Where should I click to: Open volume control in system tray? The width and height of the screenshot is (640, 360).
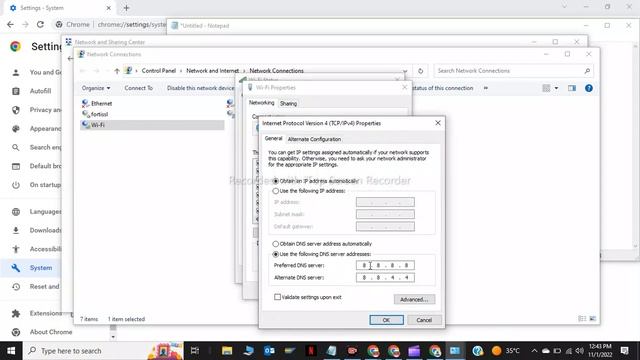coord(580,351)
